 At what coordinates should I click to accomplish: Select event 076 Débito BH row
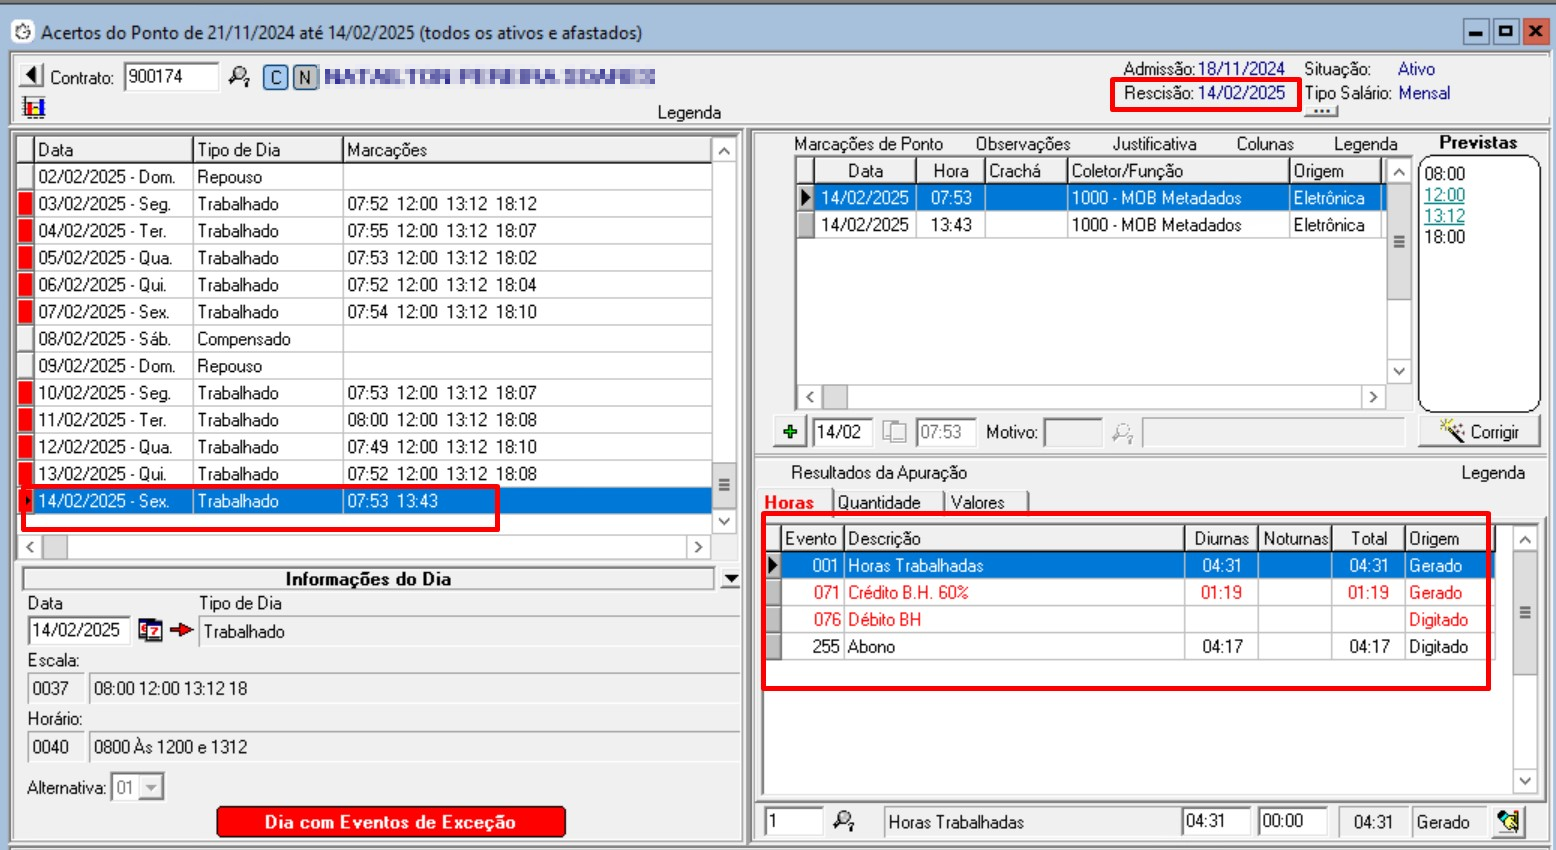point(1130,620)
